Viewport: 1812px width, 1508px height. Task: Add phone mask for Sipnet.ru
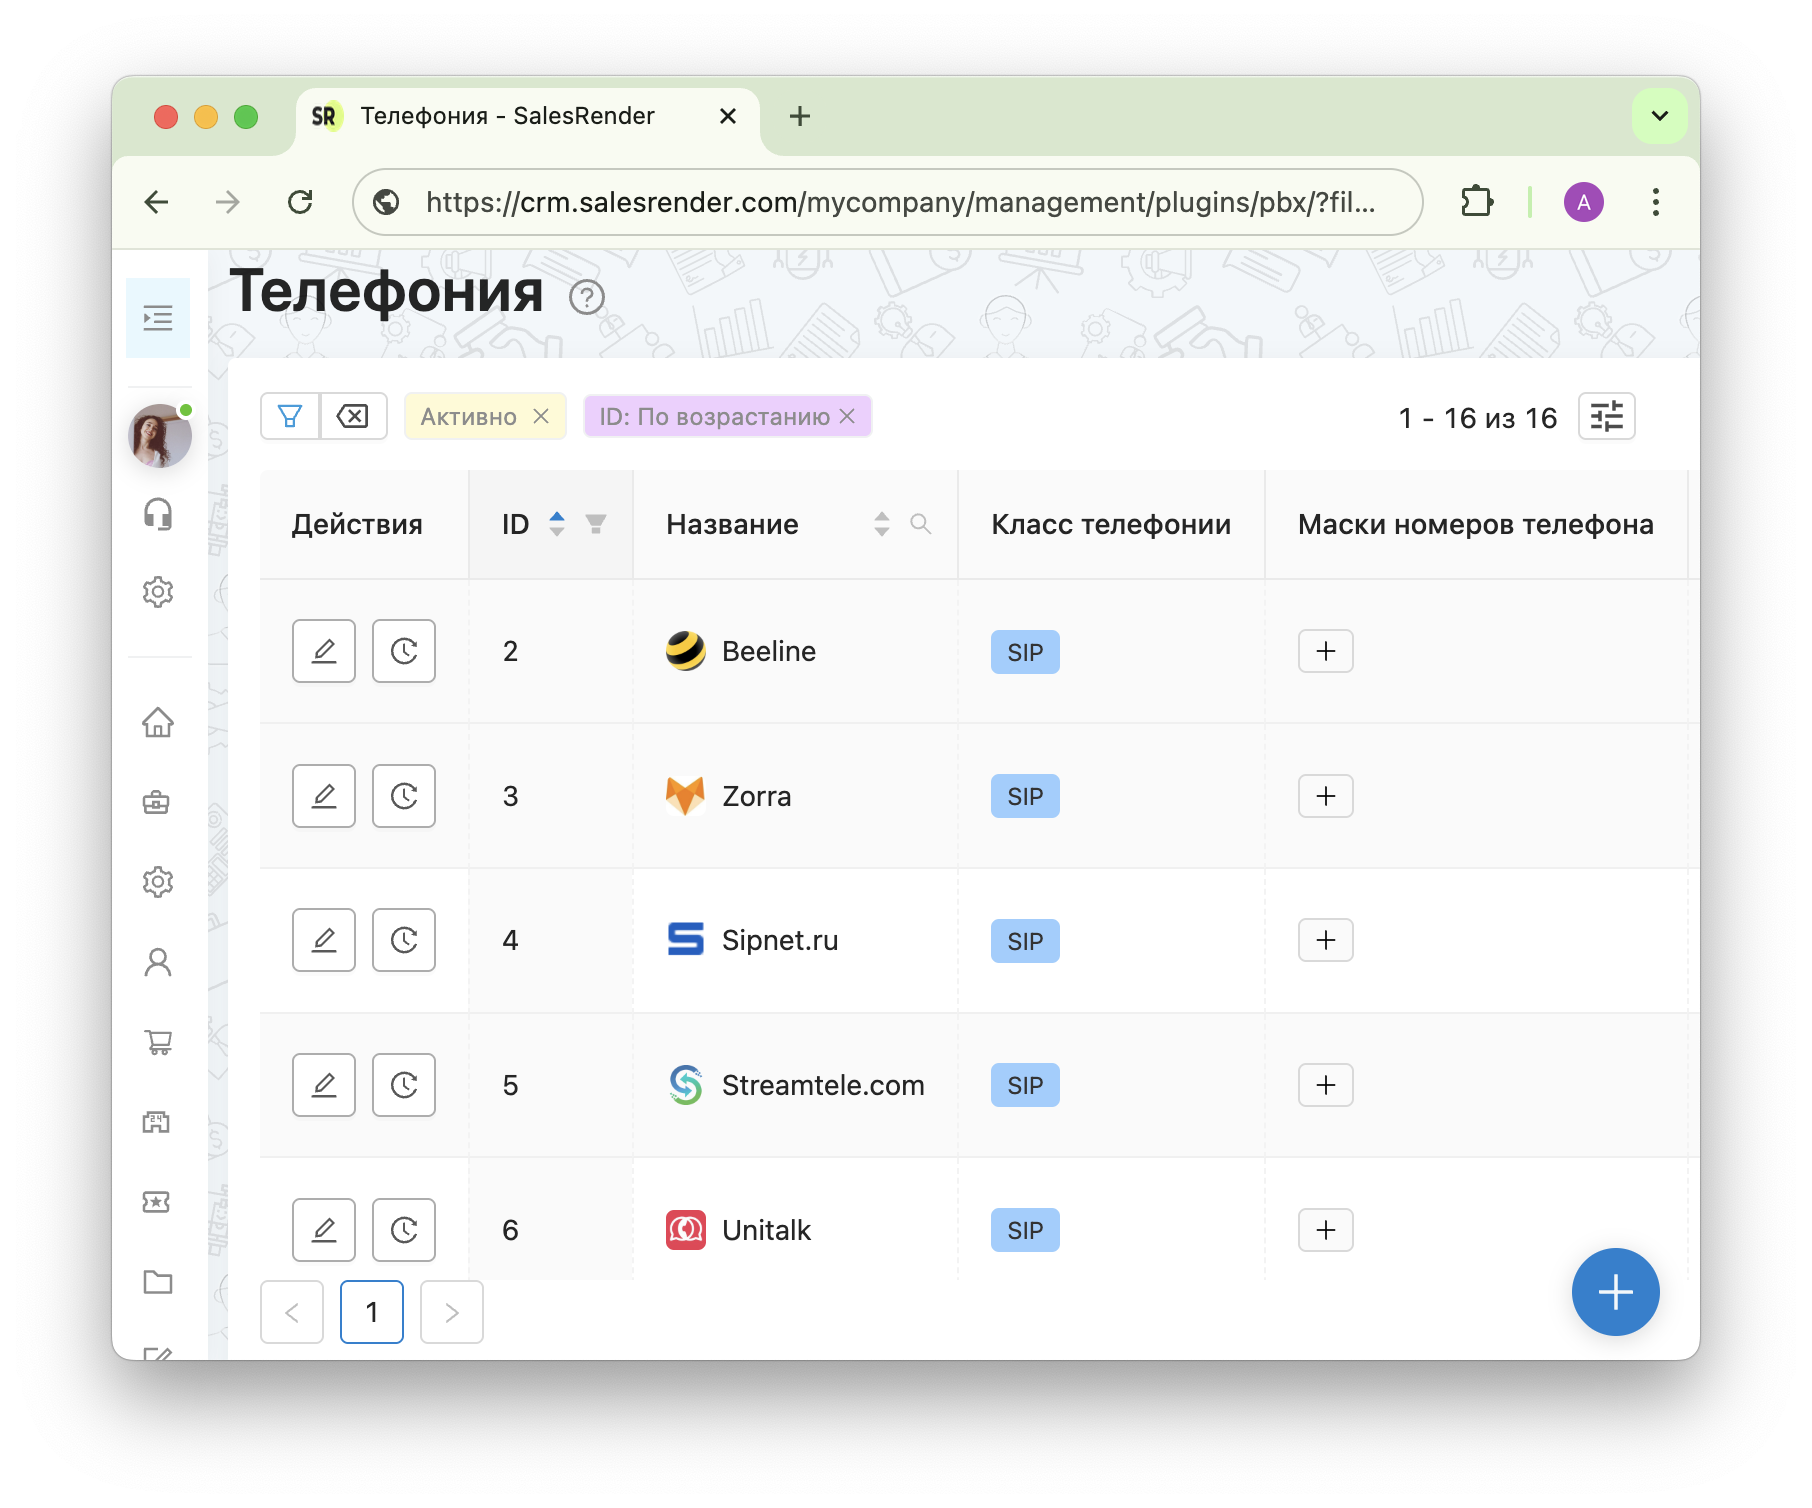tap(1326, 940)
